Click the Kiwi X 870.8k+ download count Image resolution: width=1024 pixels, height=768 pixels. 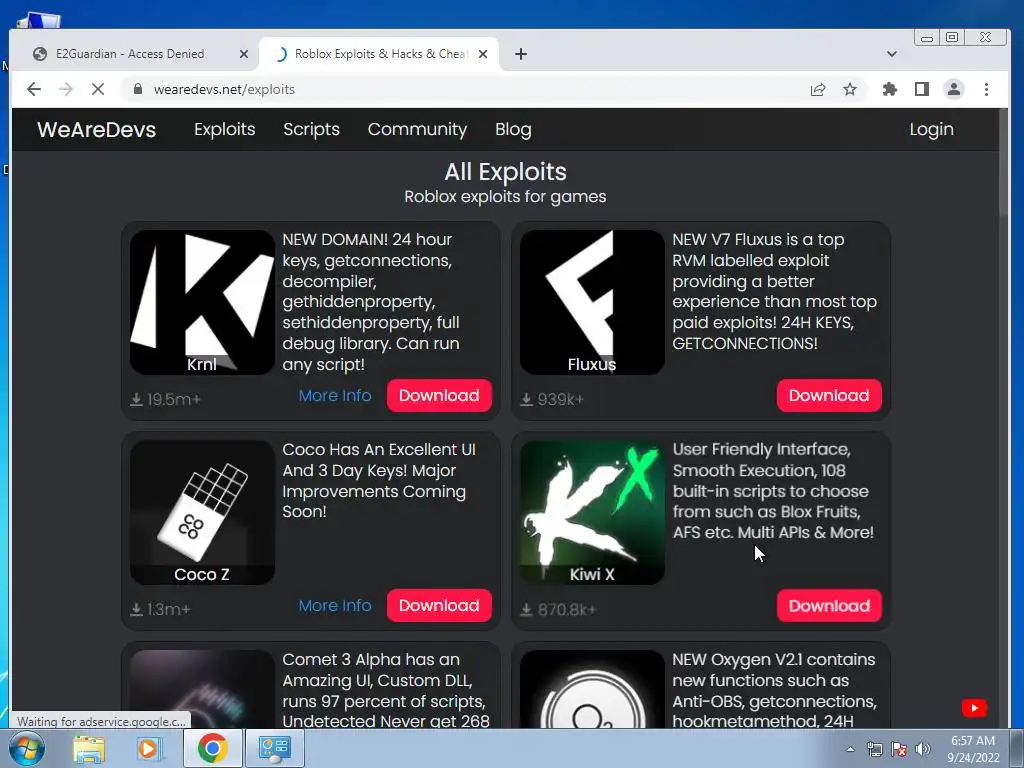pos(558,609)
